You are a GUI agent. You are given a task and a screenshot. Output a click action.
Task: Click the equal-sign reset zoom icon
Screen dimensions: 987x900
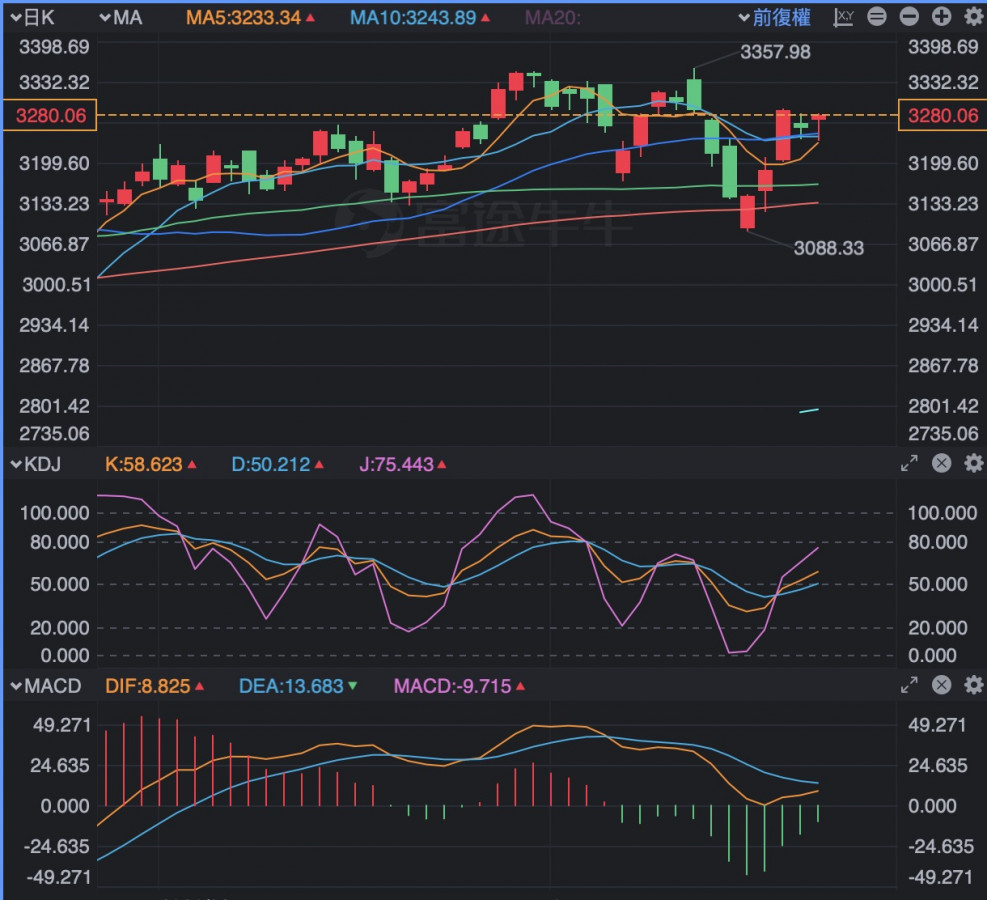pyautogui.click(x=877, y=17)
